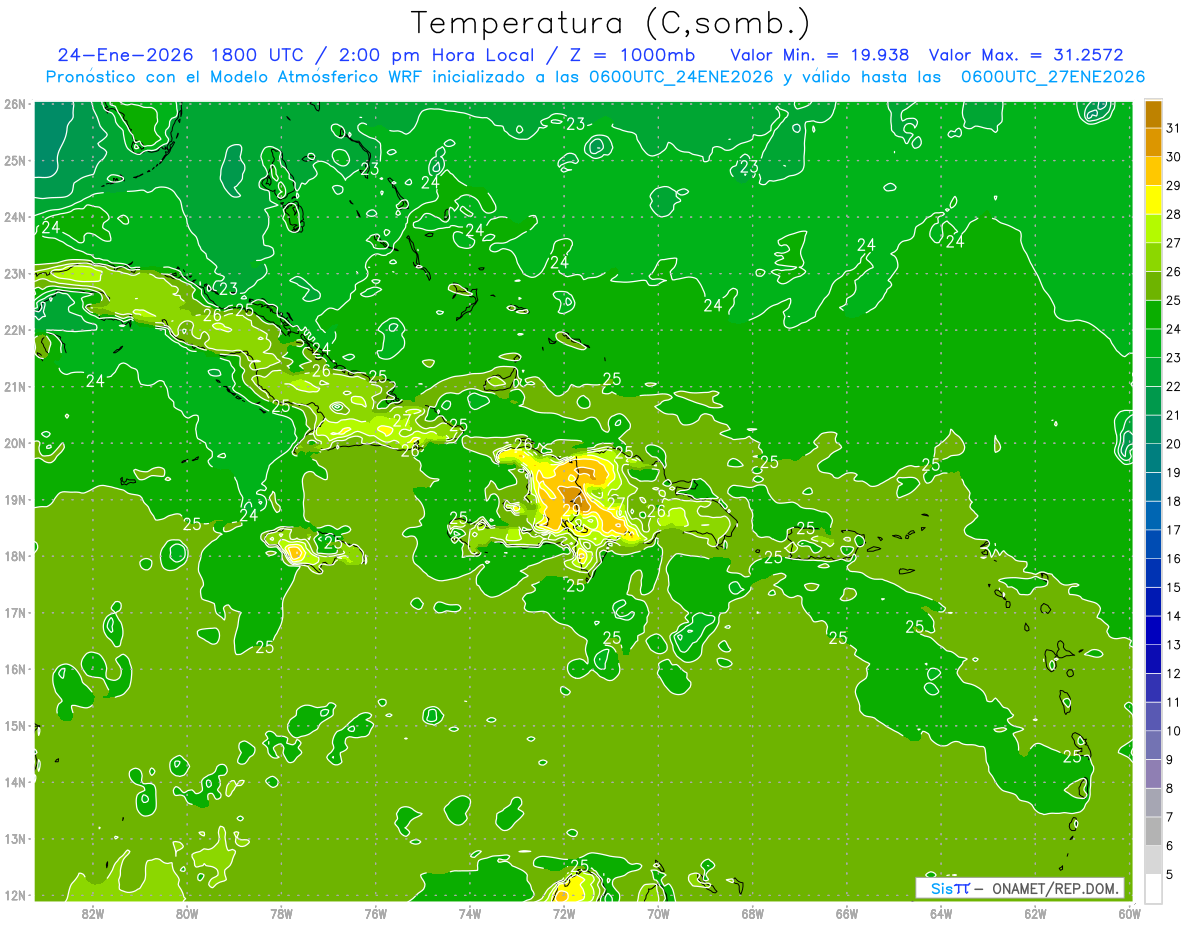Click colorbar tick label "31"
The image size is (1200, 927).
[x=1174, y=128]
